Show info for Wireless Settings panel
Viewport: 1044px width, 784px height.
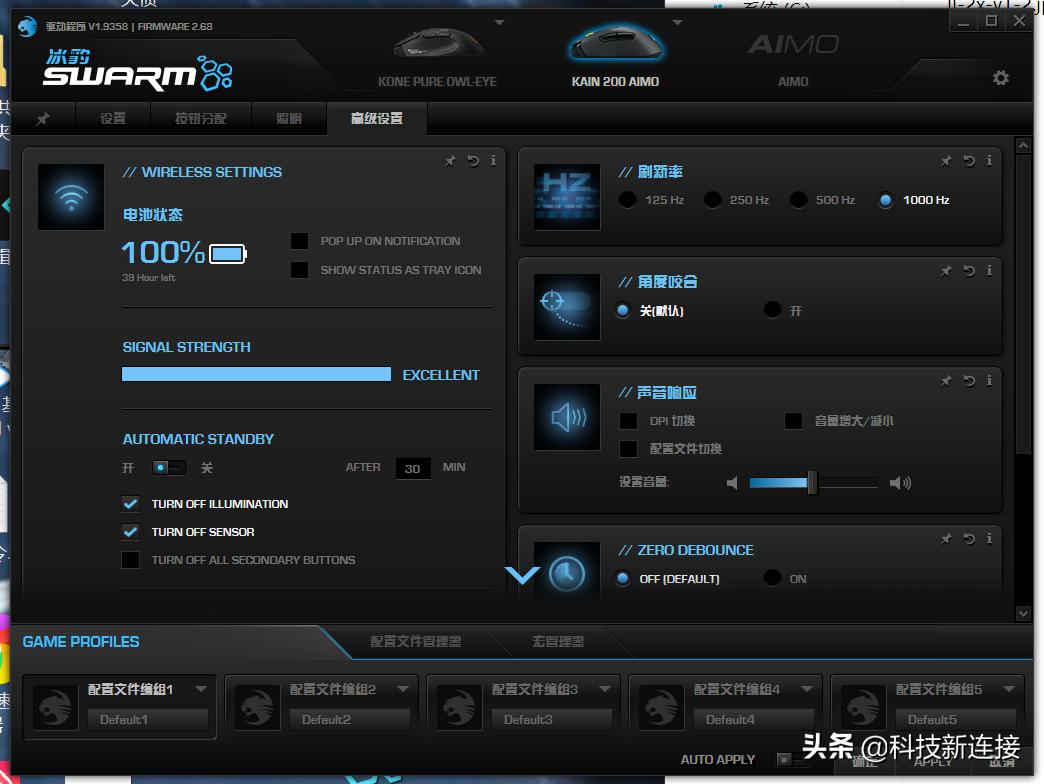click(x=493, y=160)
